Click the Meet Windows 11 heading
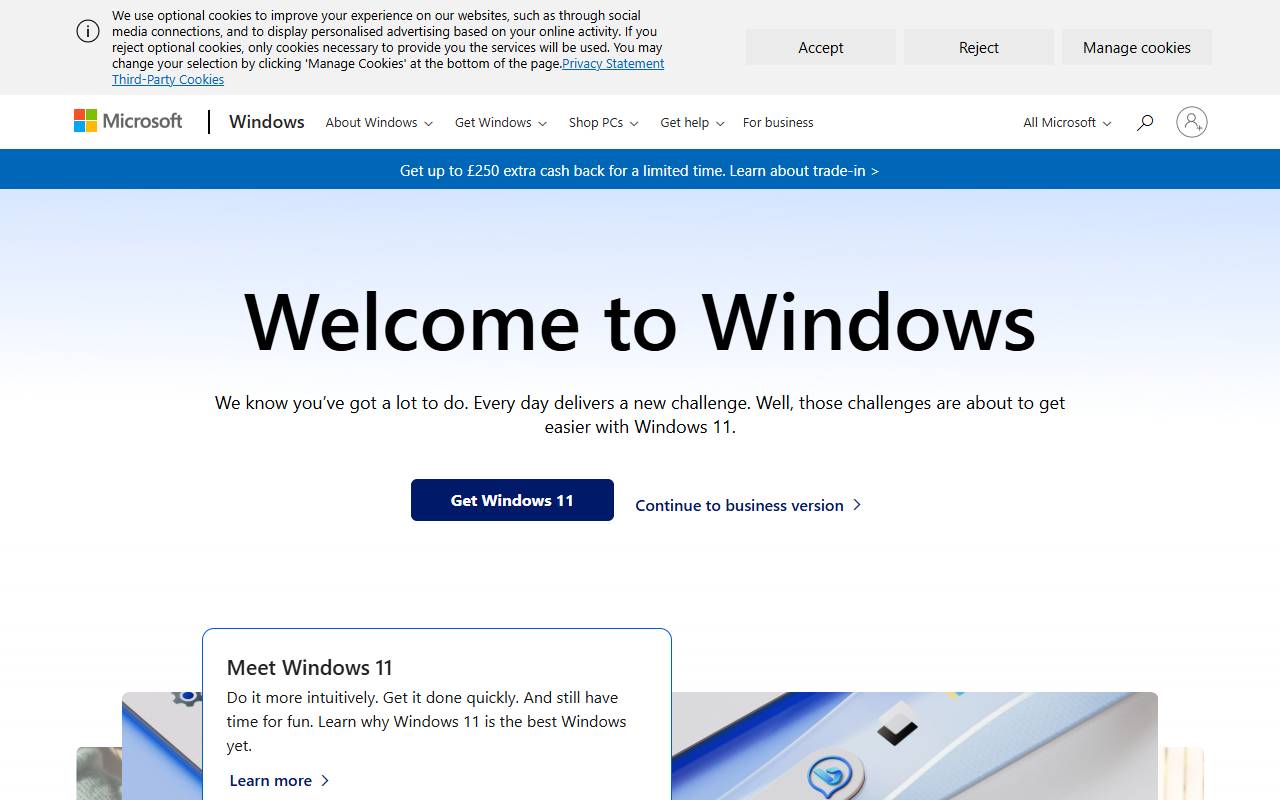 (310, 667)
